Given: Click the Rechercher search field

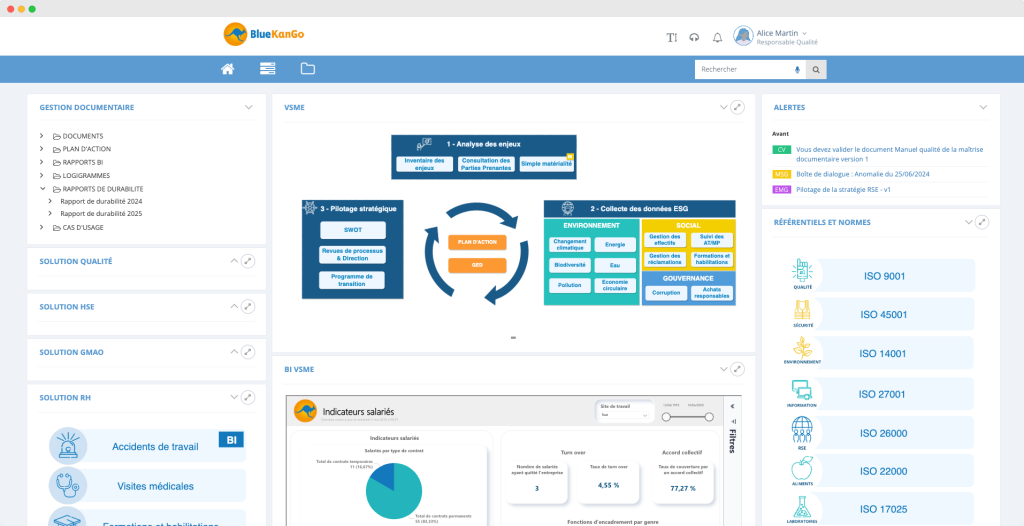Looking at the screenshot, I should (x=743, y=70).
